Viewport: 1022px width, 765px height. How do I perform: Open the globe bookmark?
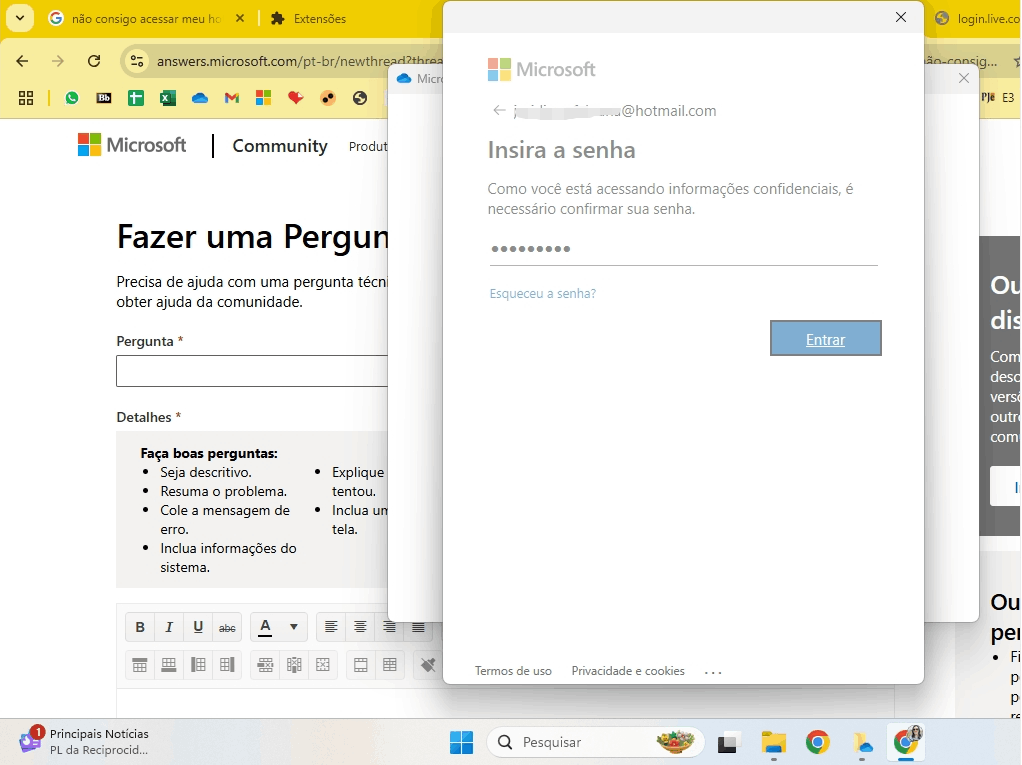[x=360, y=98]
